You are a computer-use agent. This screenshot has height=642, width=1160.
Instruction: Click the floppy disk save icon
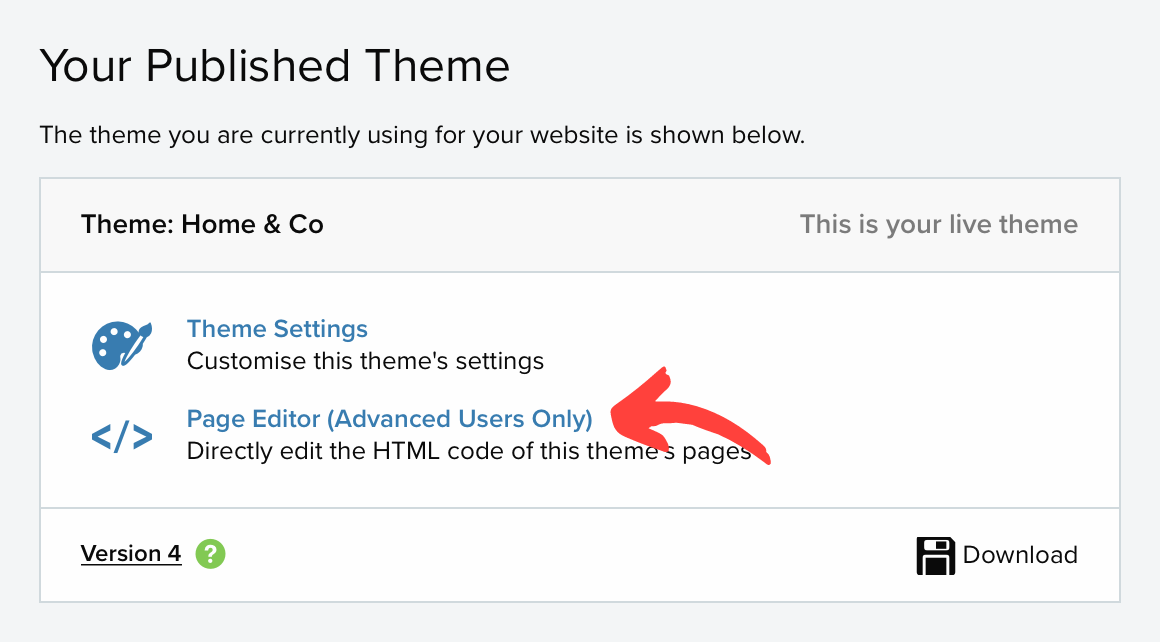pyautogui.click(x=935, y=555)
